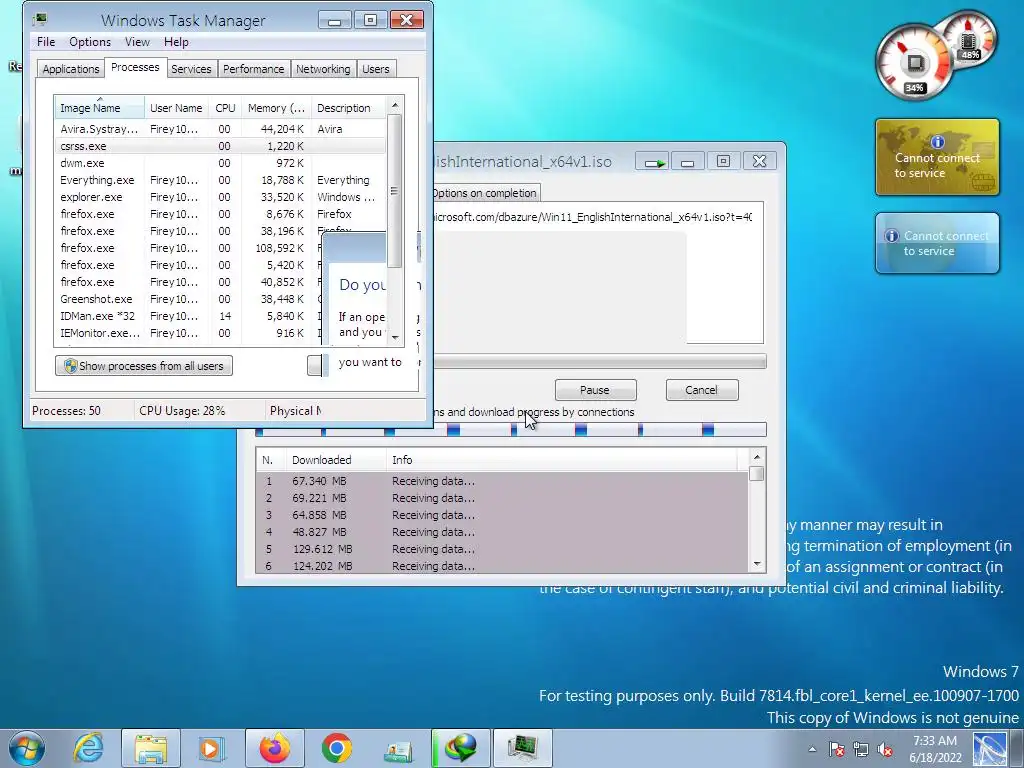This screenshot has height=768, width=1024.
Task: Switch to the Performance tab
Action: coord(253,69)
